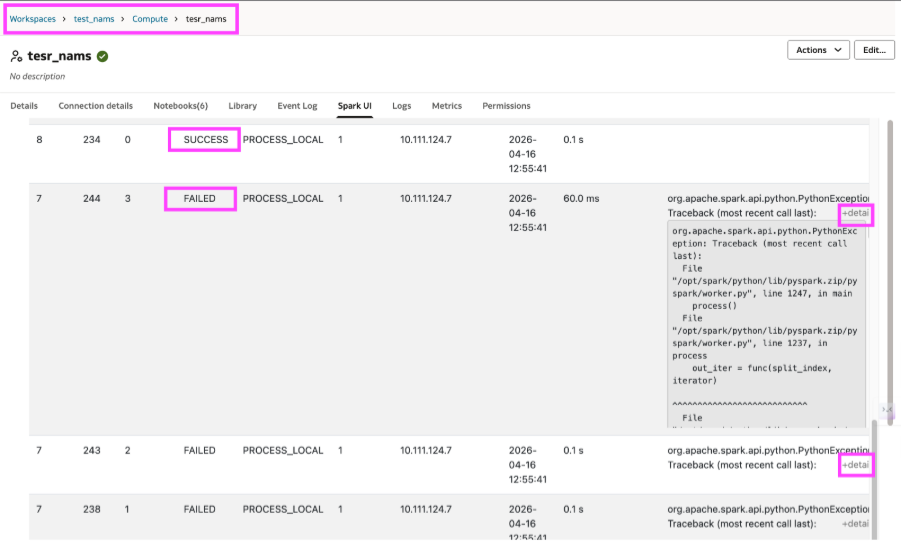Click the compute cluster icon beside tesr_nams title

pyautogui.click(x=17, y=57)
